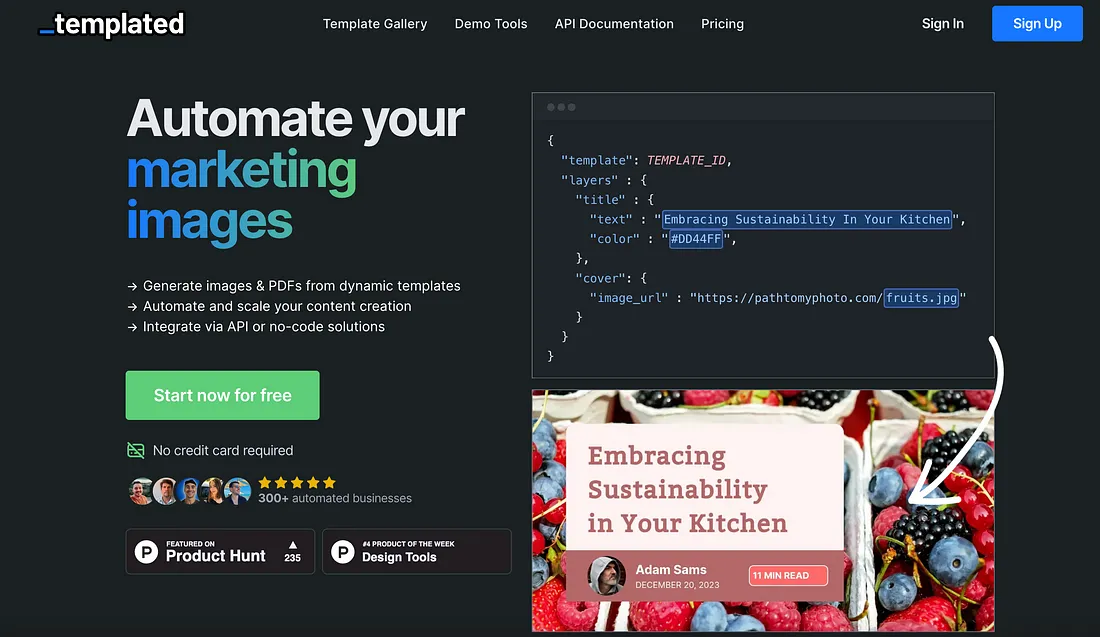Open #4 Product of the Week badge
Viewport: 1100px width, 637px height.
click(x=417, y=551)
